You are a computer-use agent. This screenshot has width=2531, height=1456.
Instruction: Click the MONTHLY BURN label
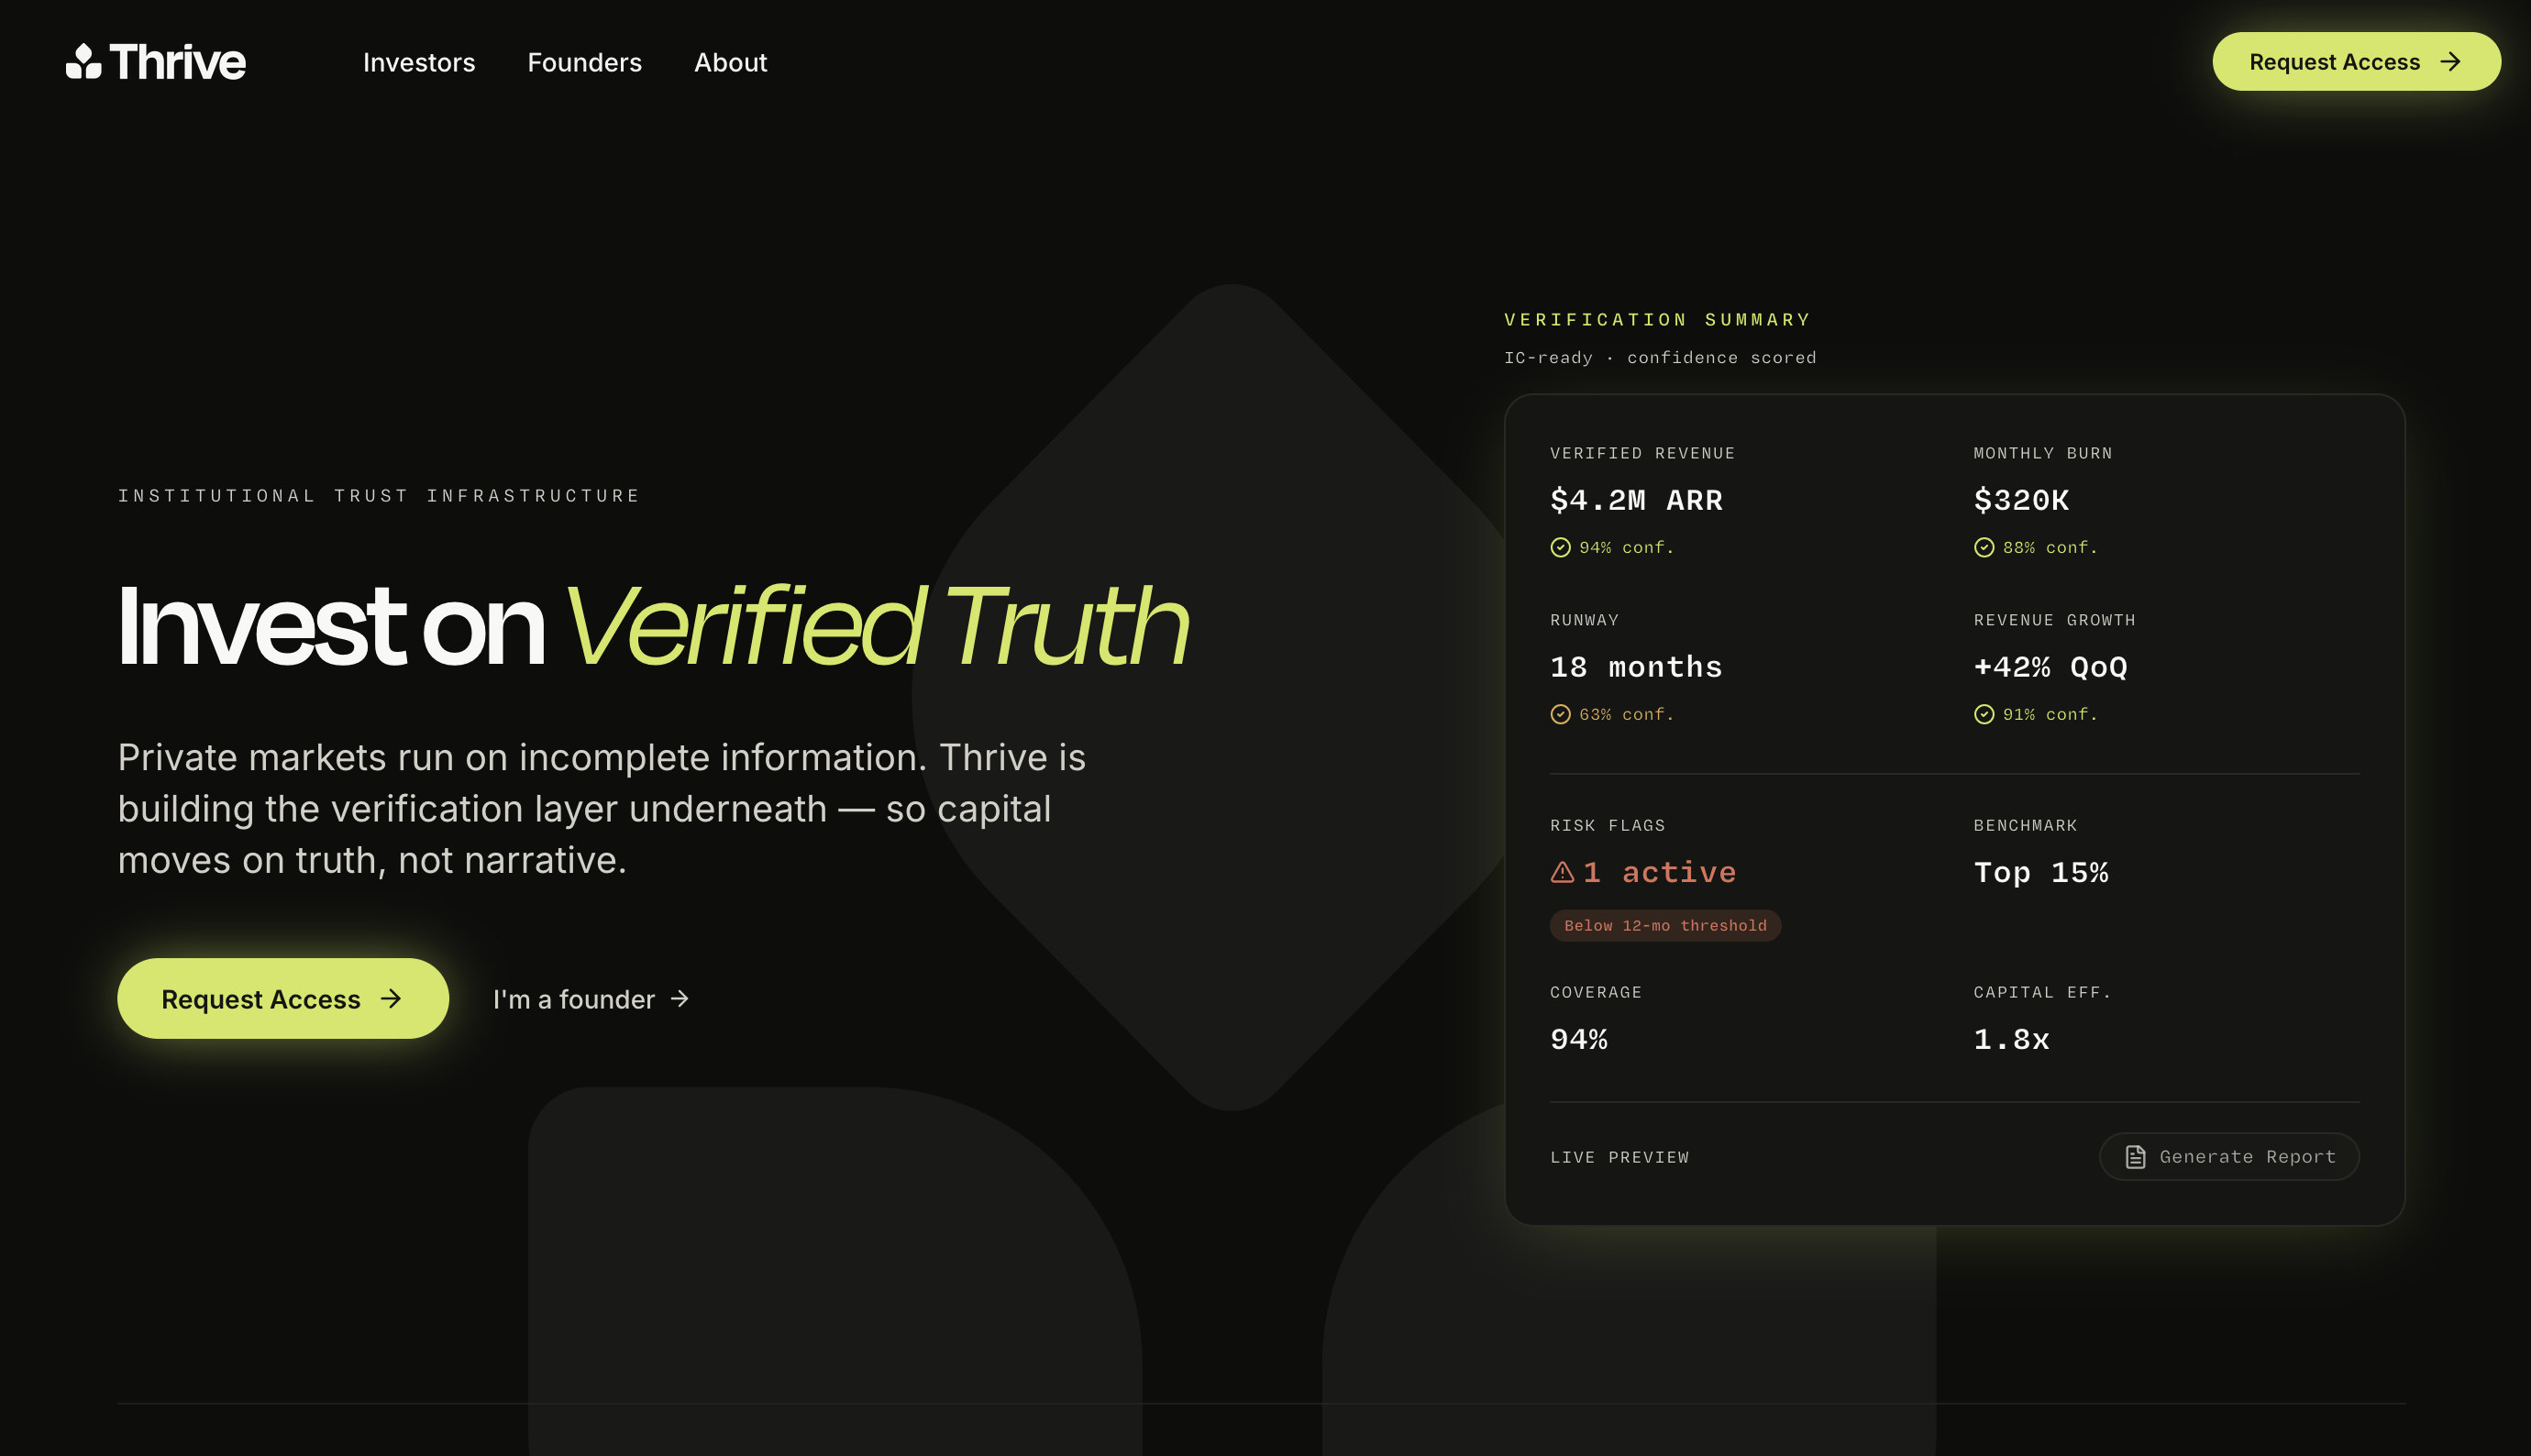2043,453
